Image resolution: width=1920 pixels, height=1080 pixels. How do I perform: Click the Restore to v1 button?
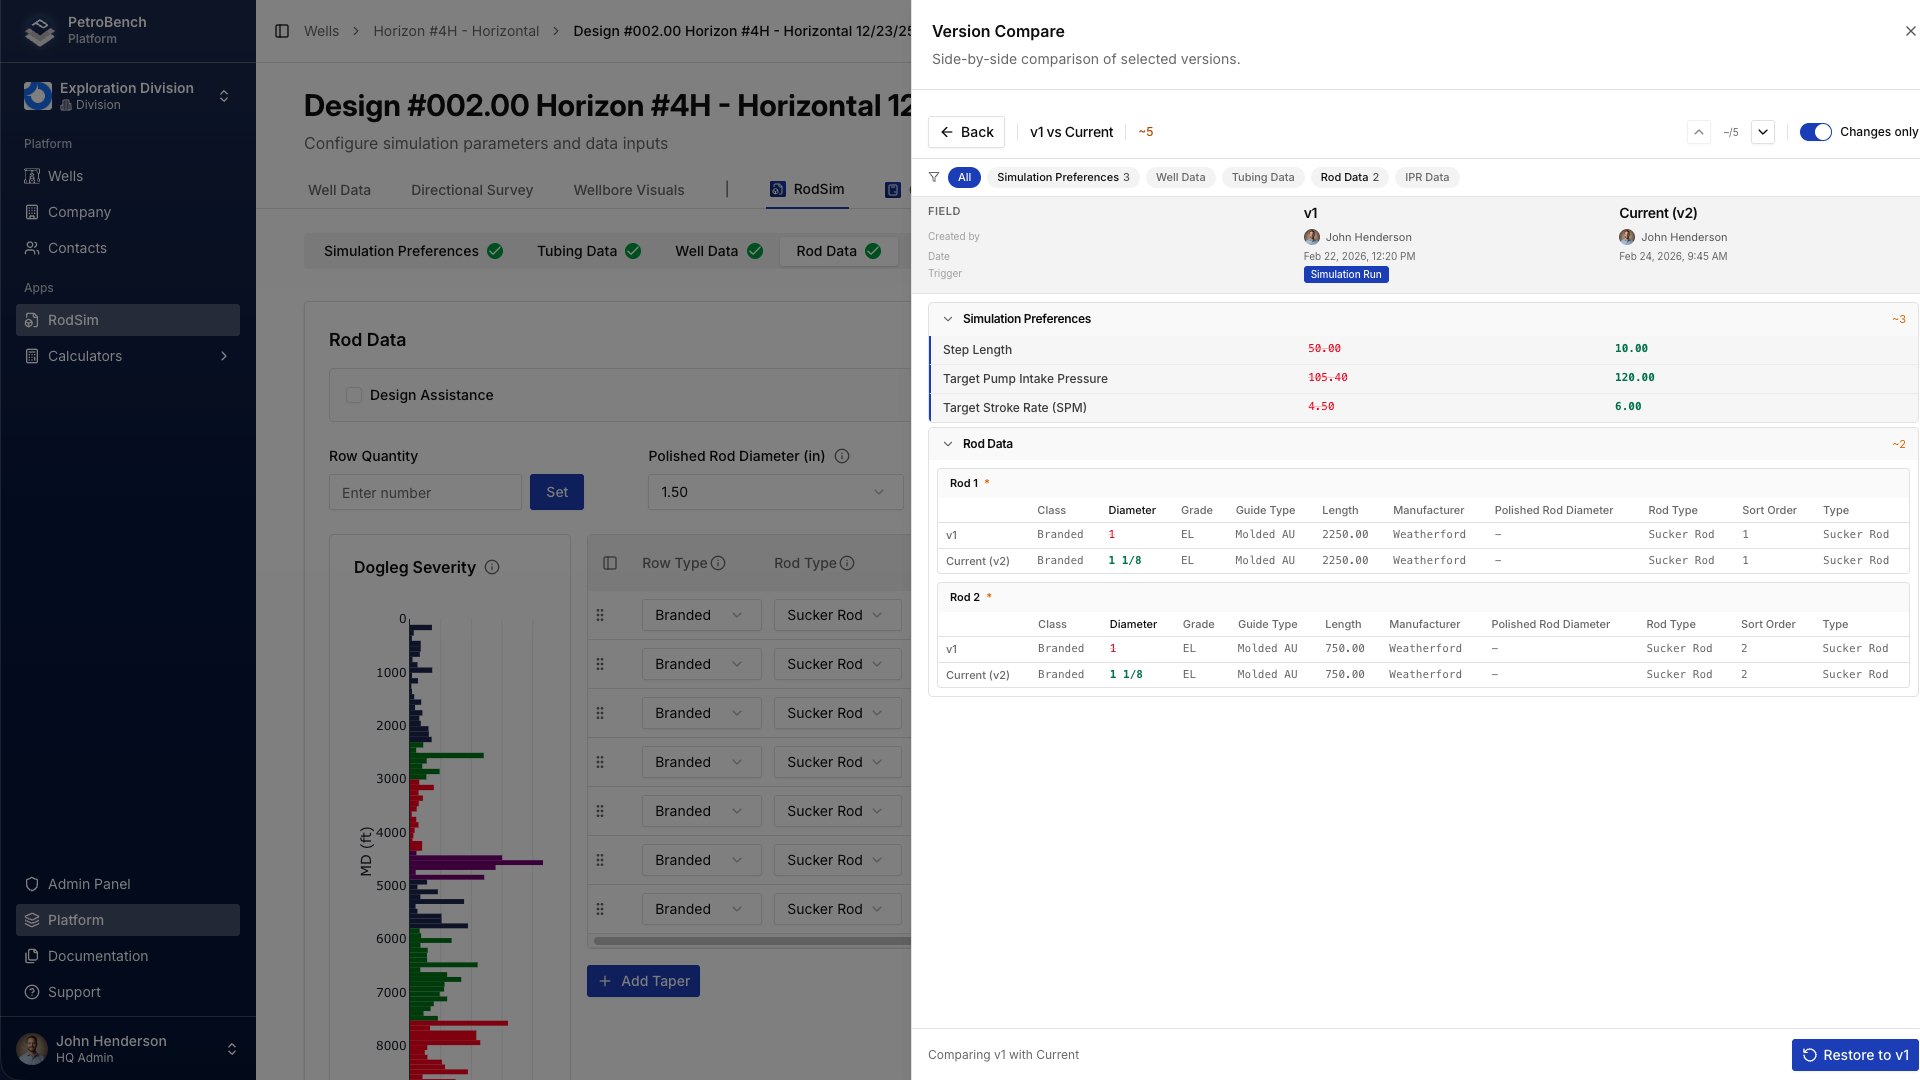click(x=1855, y=1055)
